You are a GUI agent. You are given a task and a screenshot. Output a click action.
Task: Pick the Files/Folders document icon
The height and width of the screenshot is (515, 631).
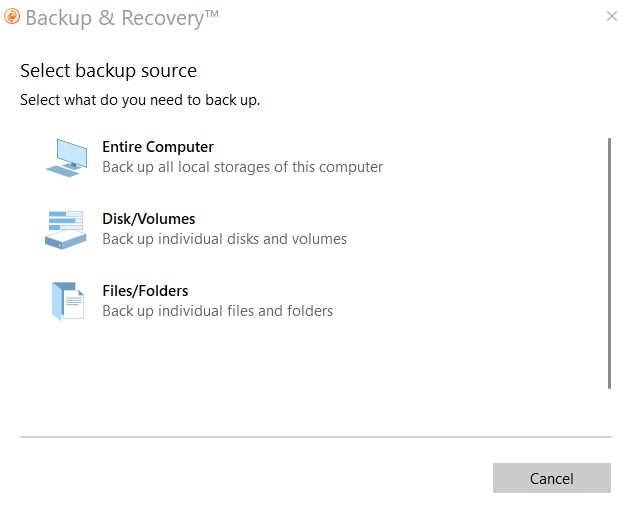point(68,301)
